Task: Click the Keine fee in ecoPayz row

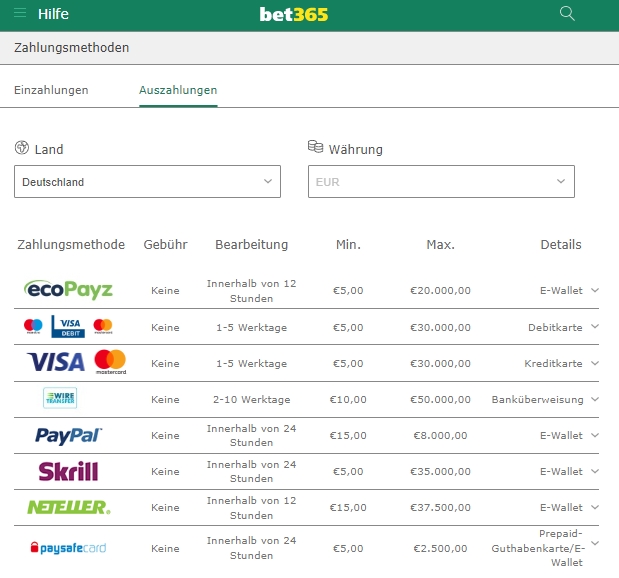Action: pos(165,291)
